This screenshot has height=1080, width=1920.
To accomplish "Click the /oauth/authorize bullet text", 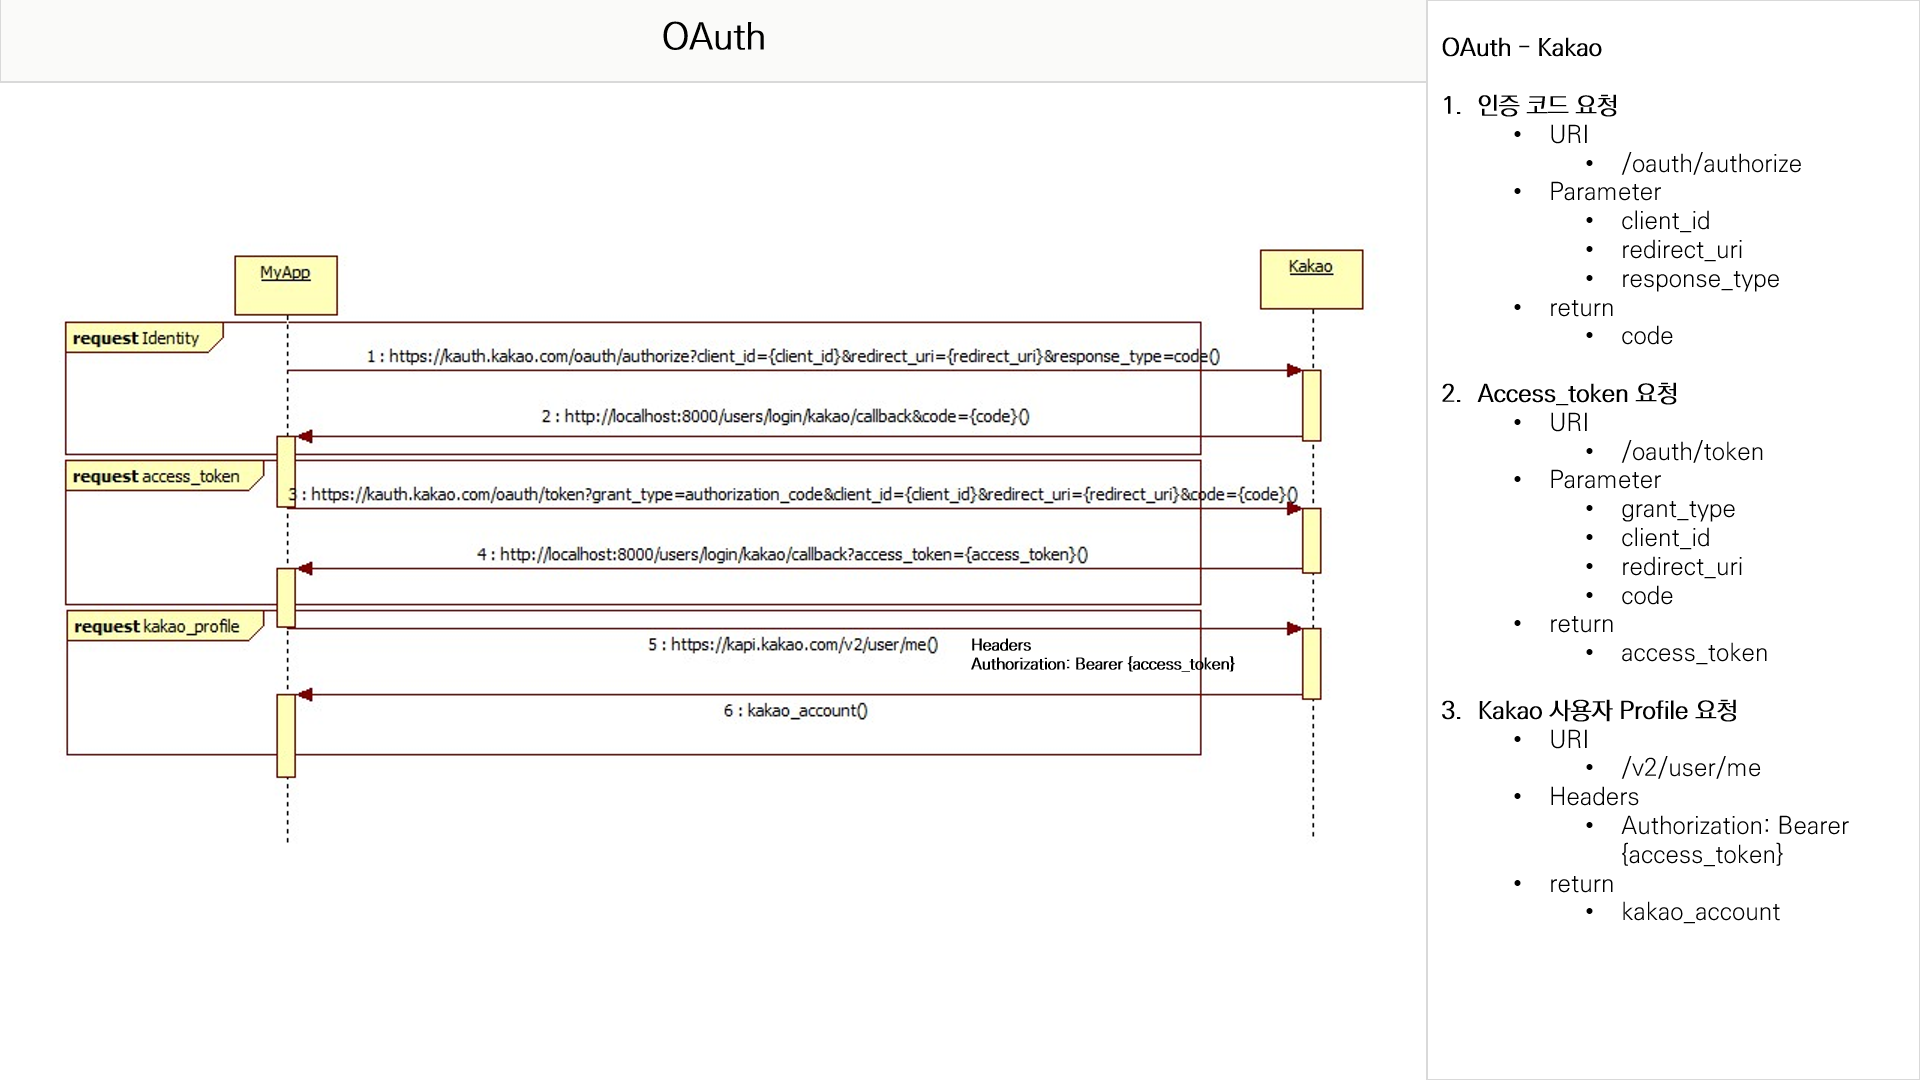I will (1710, 163).
